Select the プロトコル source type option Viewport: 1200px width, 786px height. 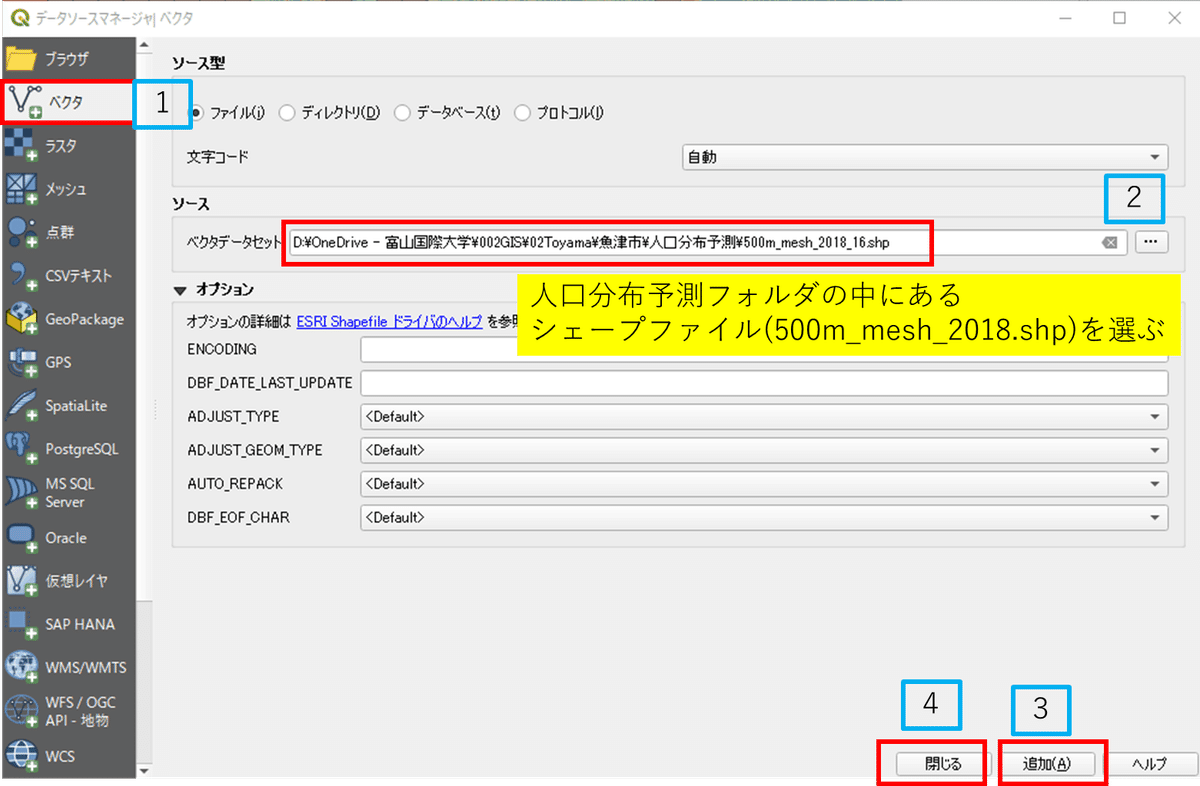522,113
